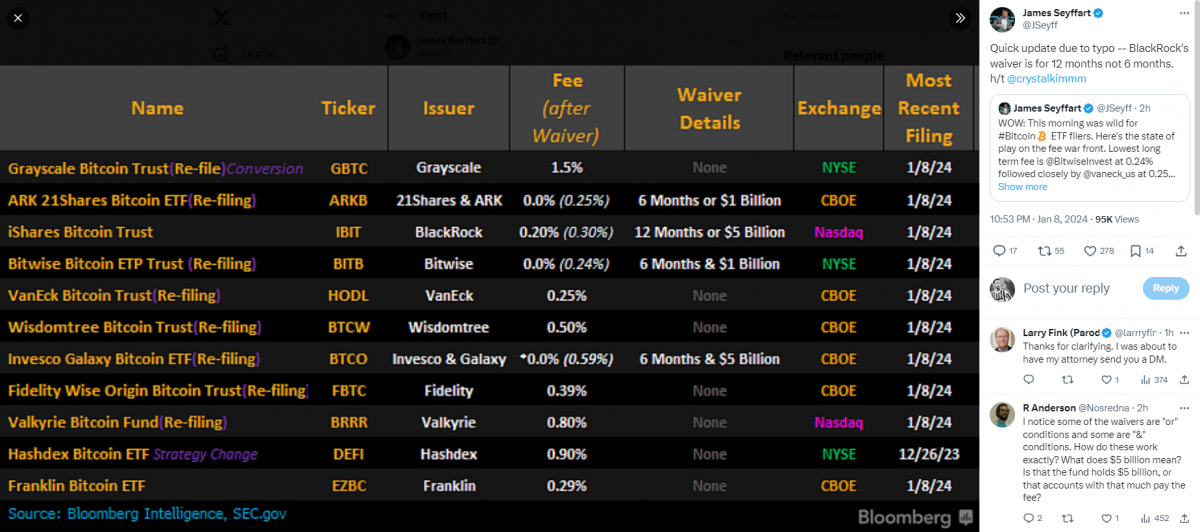Close the image viewer with X button
Viewport: 1200px width, 532px height.
20,18
